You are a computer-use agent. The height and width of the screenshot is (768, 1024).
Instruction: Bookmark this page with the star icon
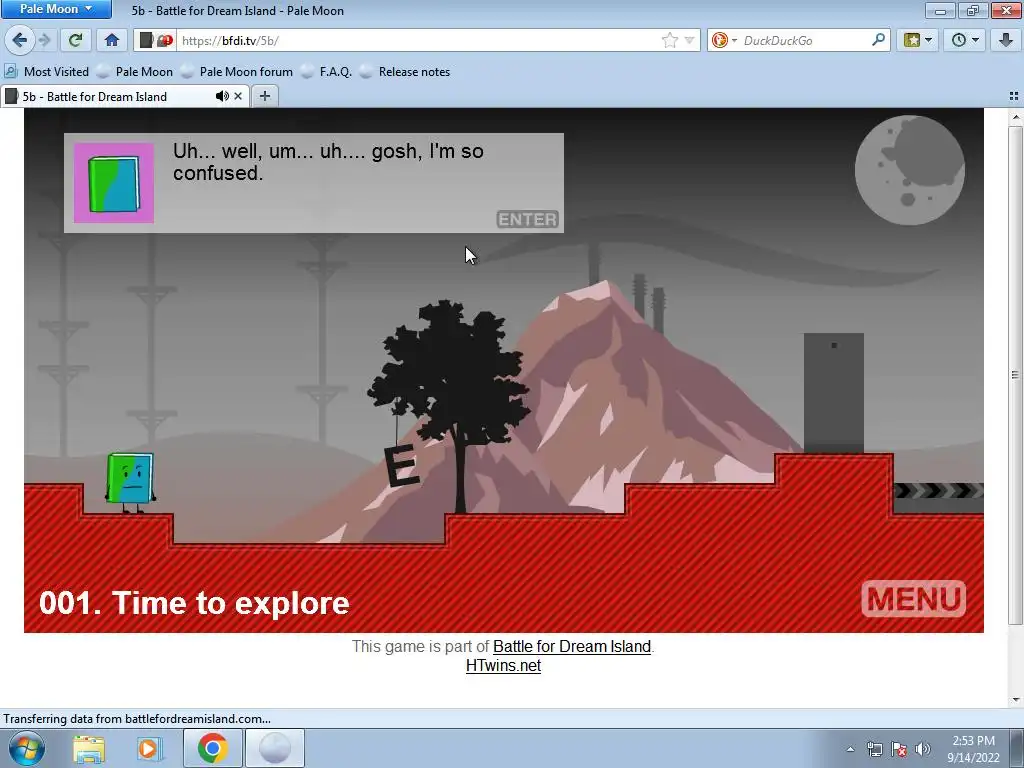click(x=669, y=40)
